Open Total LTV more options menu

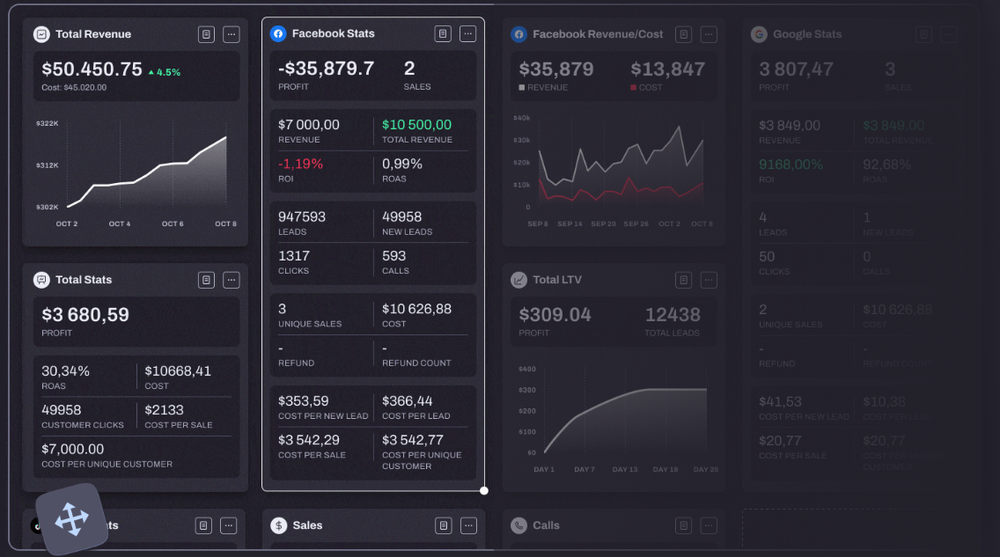tap(709, 280)
